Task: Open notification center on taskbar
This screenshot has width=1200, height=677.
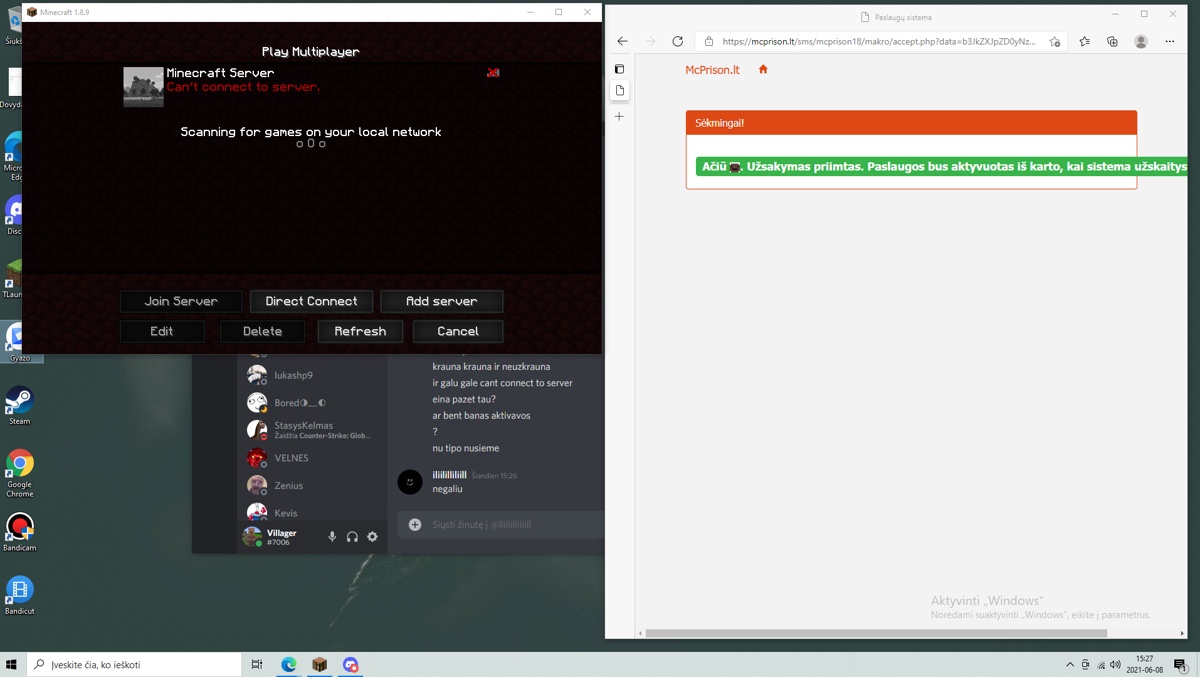Action: click(x=1180, y=665)
